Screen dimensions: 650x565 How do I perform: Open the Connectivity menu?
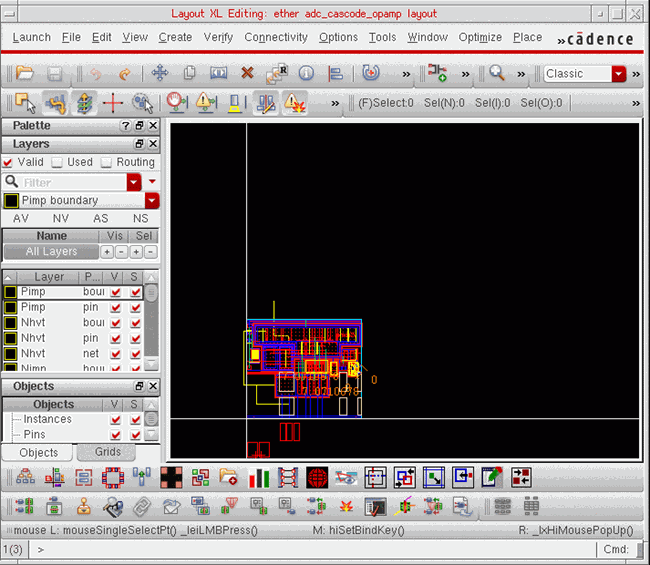[x=276, y=37]
